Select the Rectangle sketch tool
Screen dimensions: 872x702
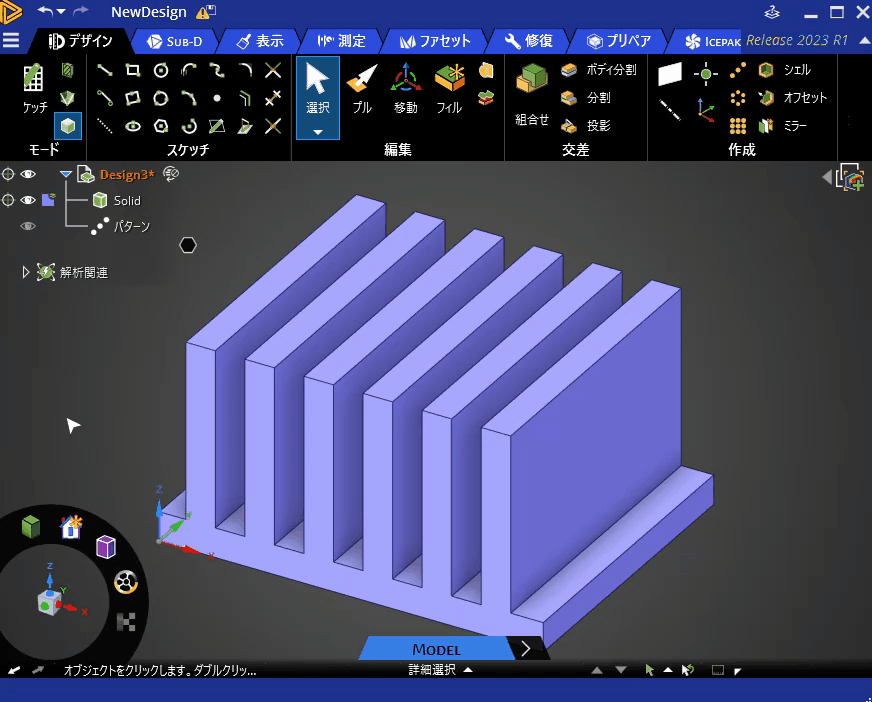click(133, 70)
